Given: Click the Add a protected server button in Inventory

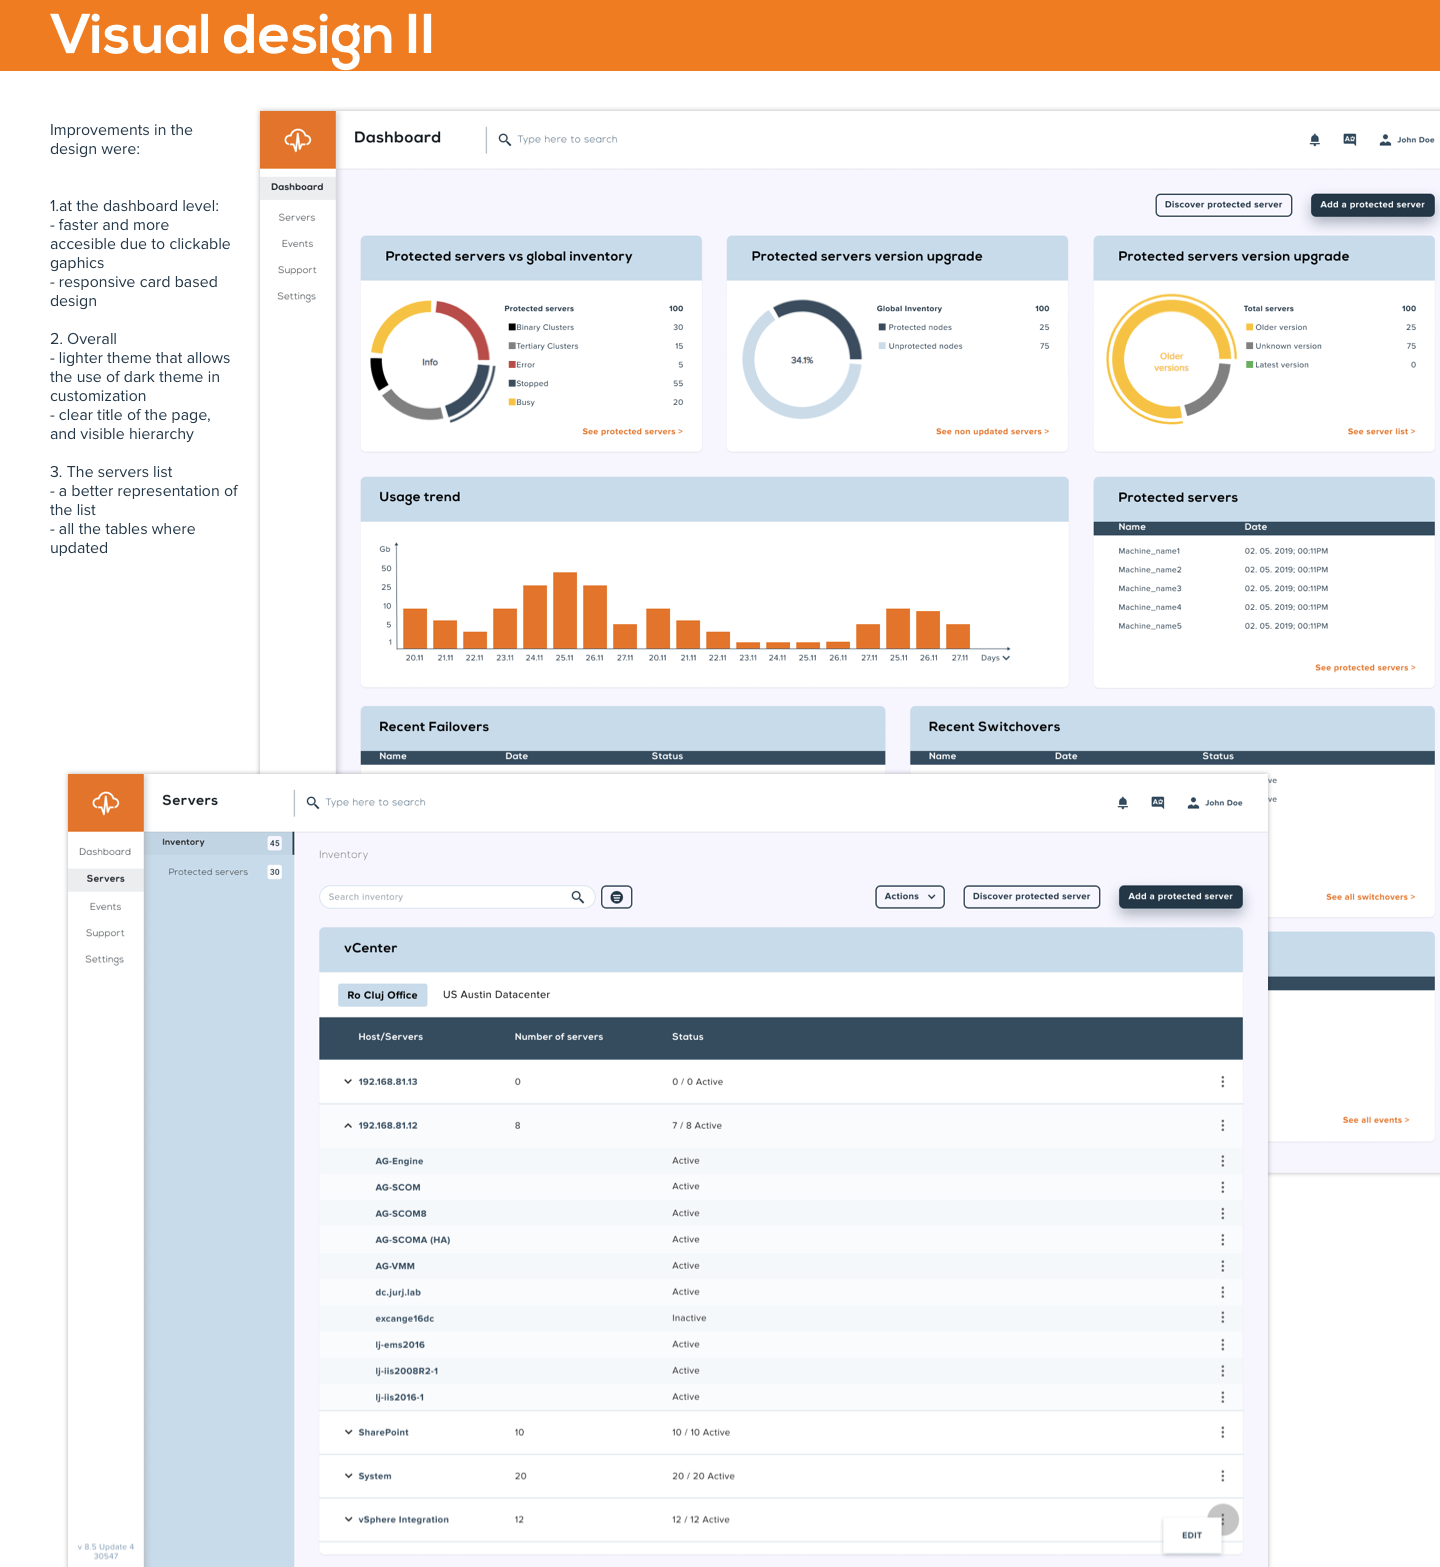Looking at the screenshot, I should (1180, 897).
